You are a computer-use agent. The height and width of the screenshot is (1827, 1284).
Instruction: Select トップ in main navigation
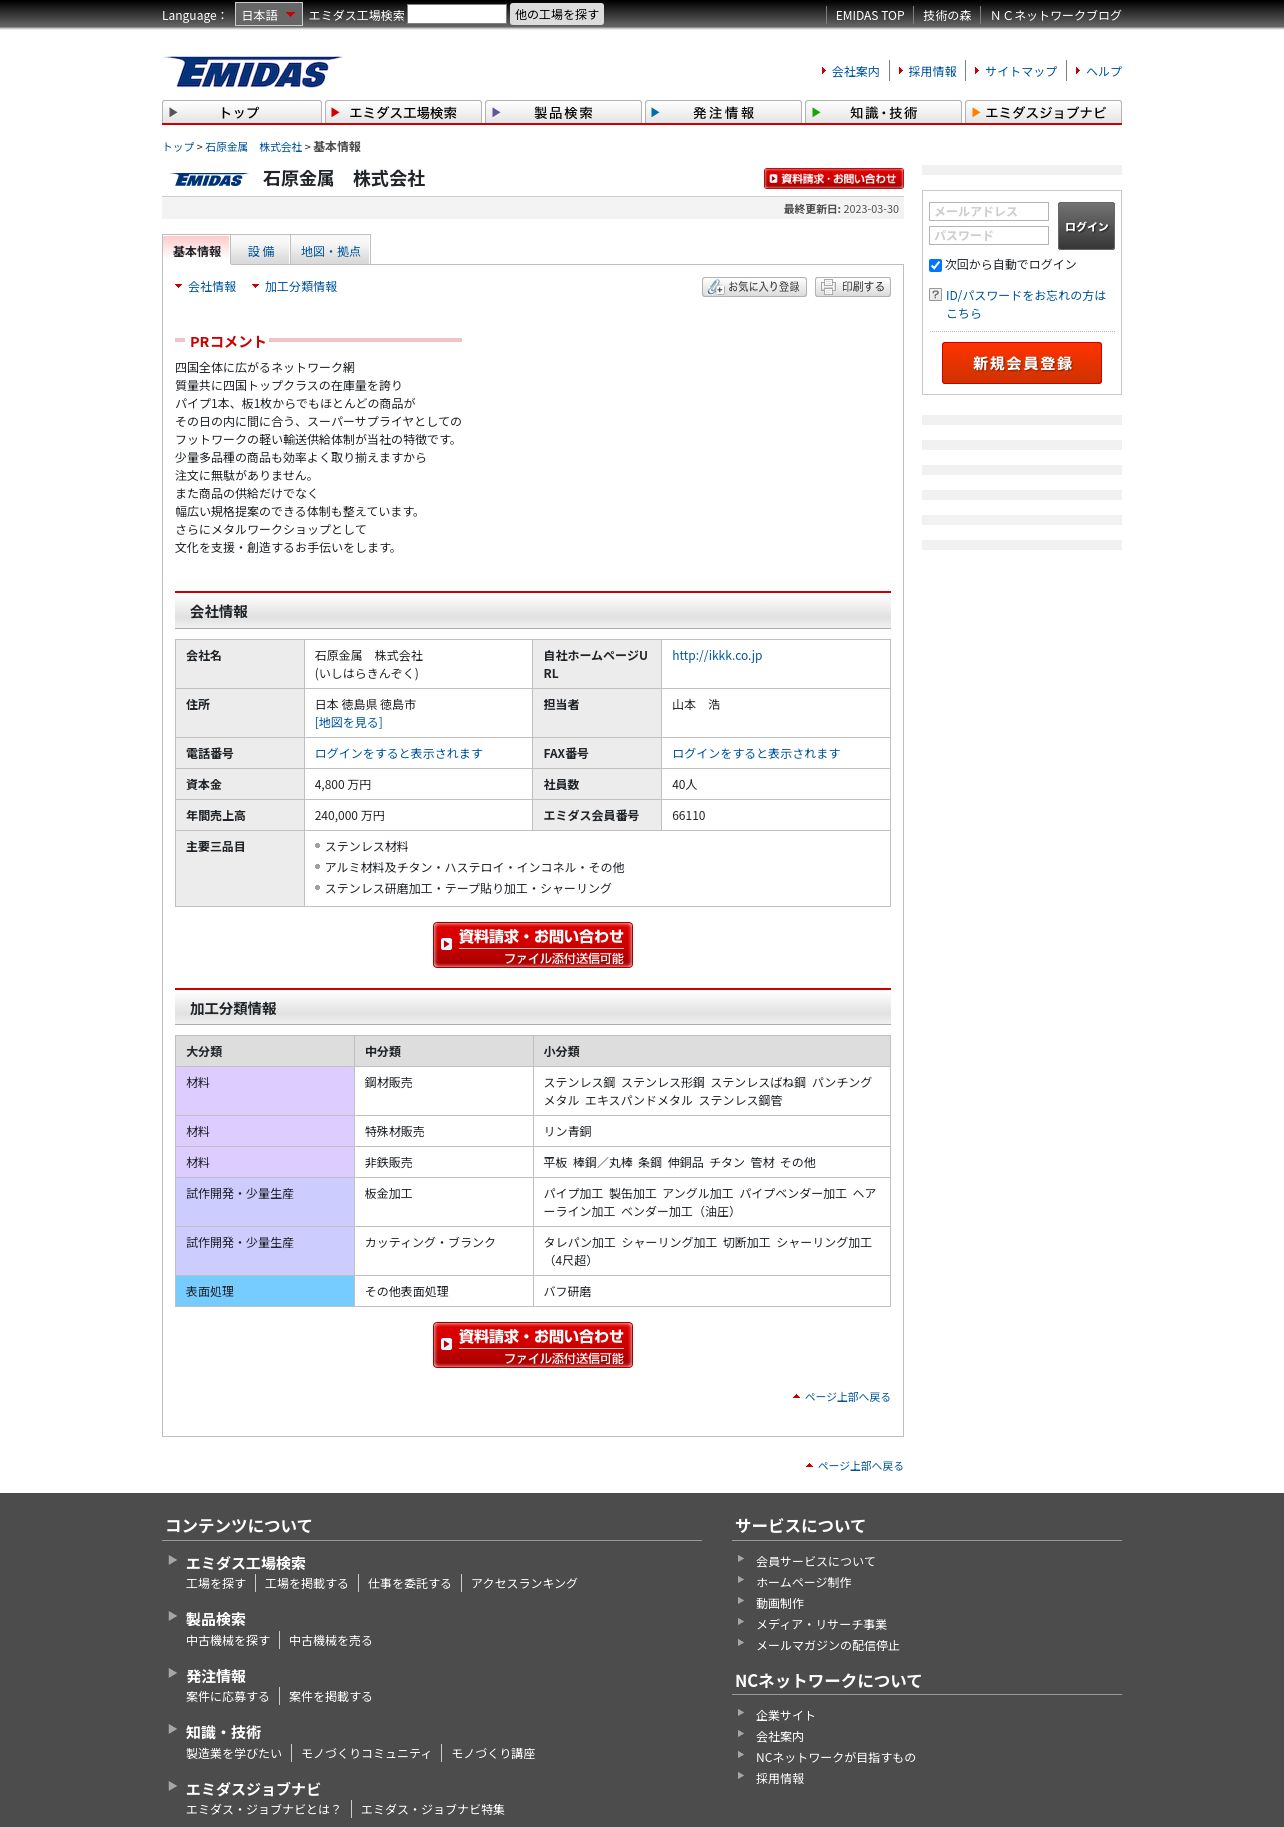pyautogui.click(x=241, y=112)
